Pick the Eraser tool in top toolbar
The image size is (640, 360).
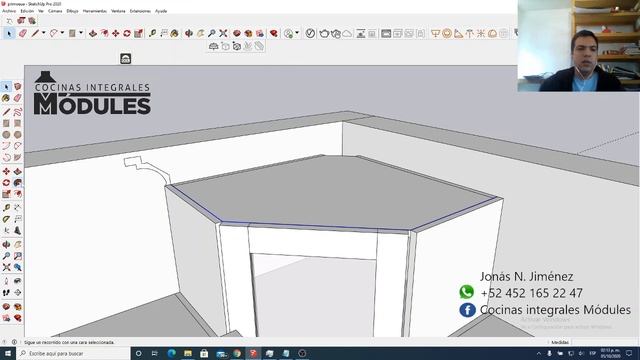(x=23, y=33)
